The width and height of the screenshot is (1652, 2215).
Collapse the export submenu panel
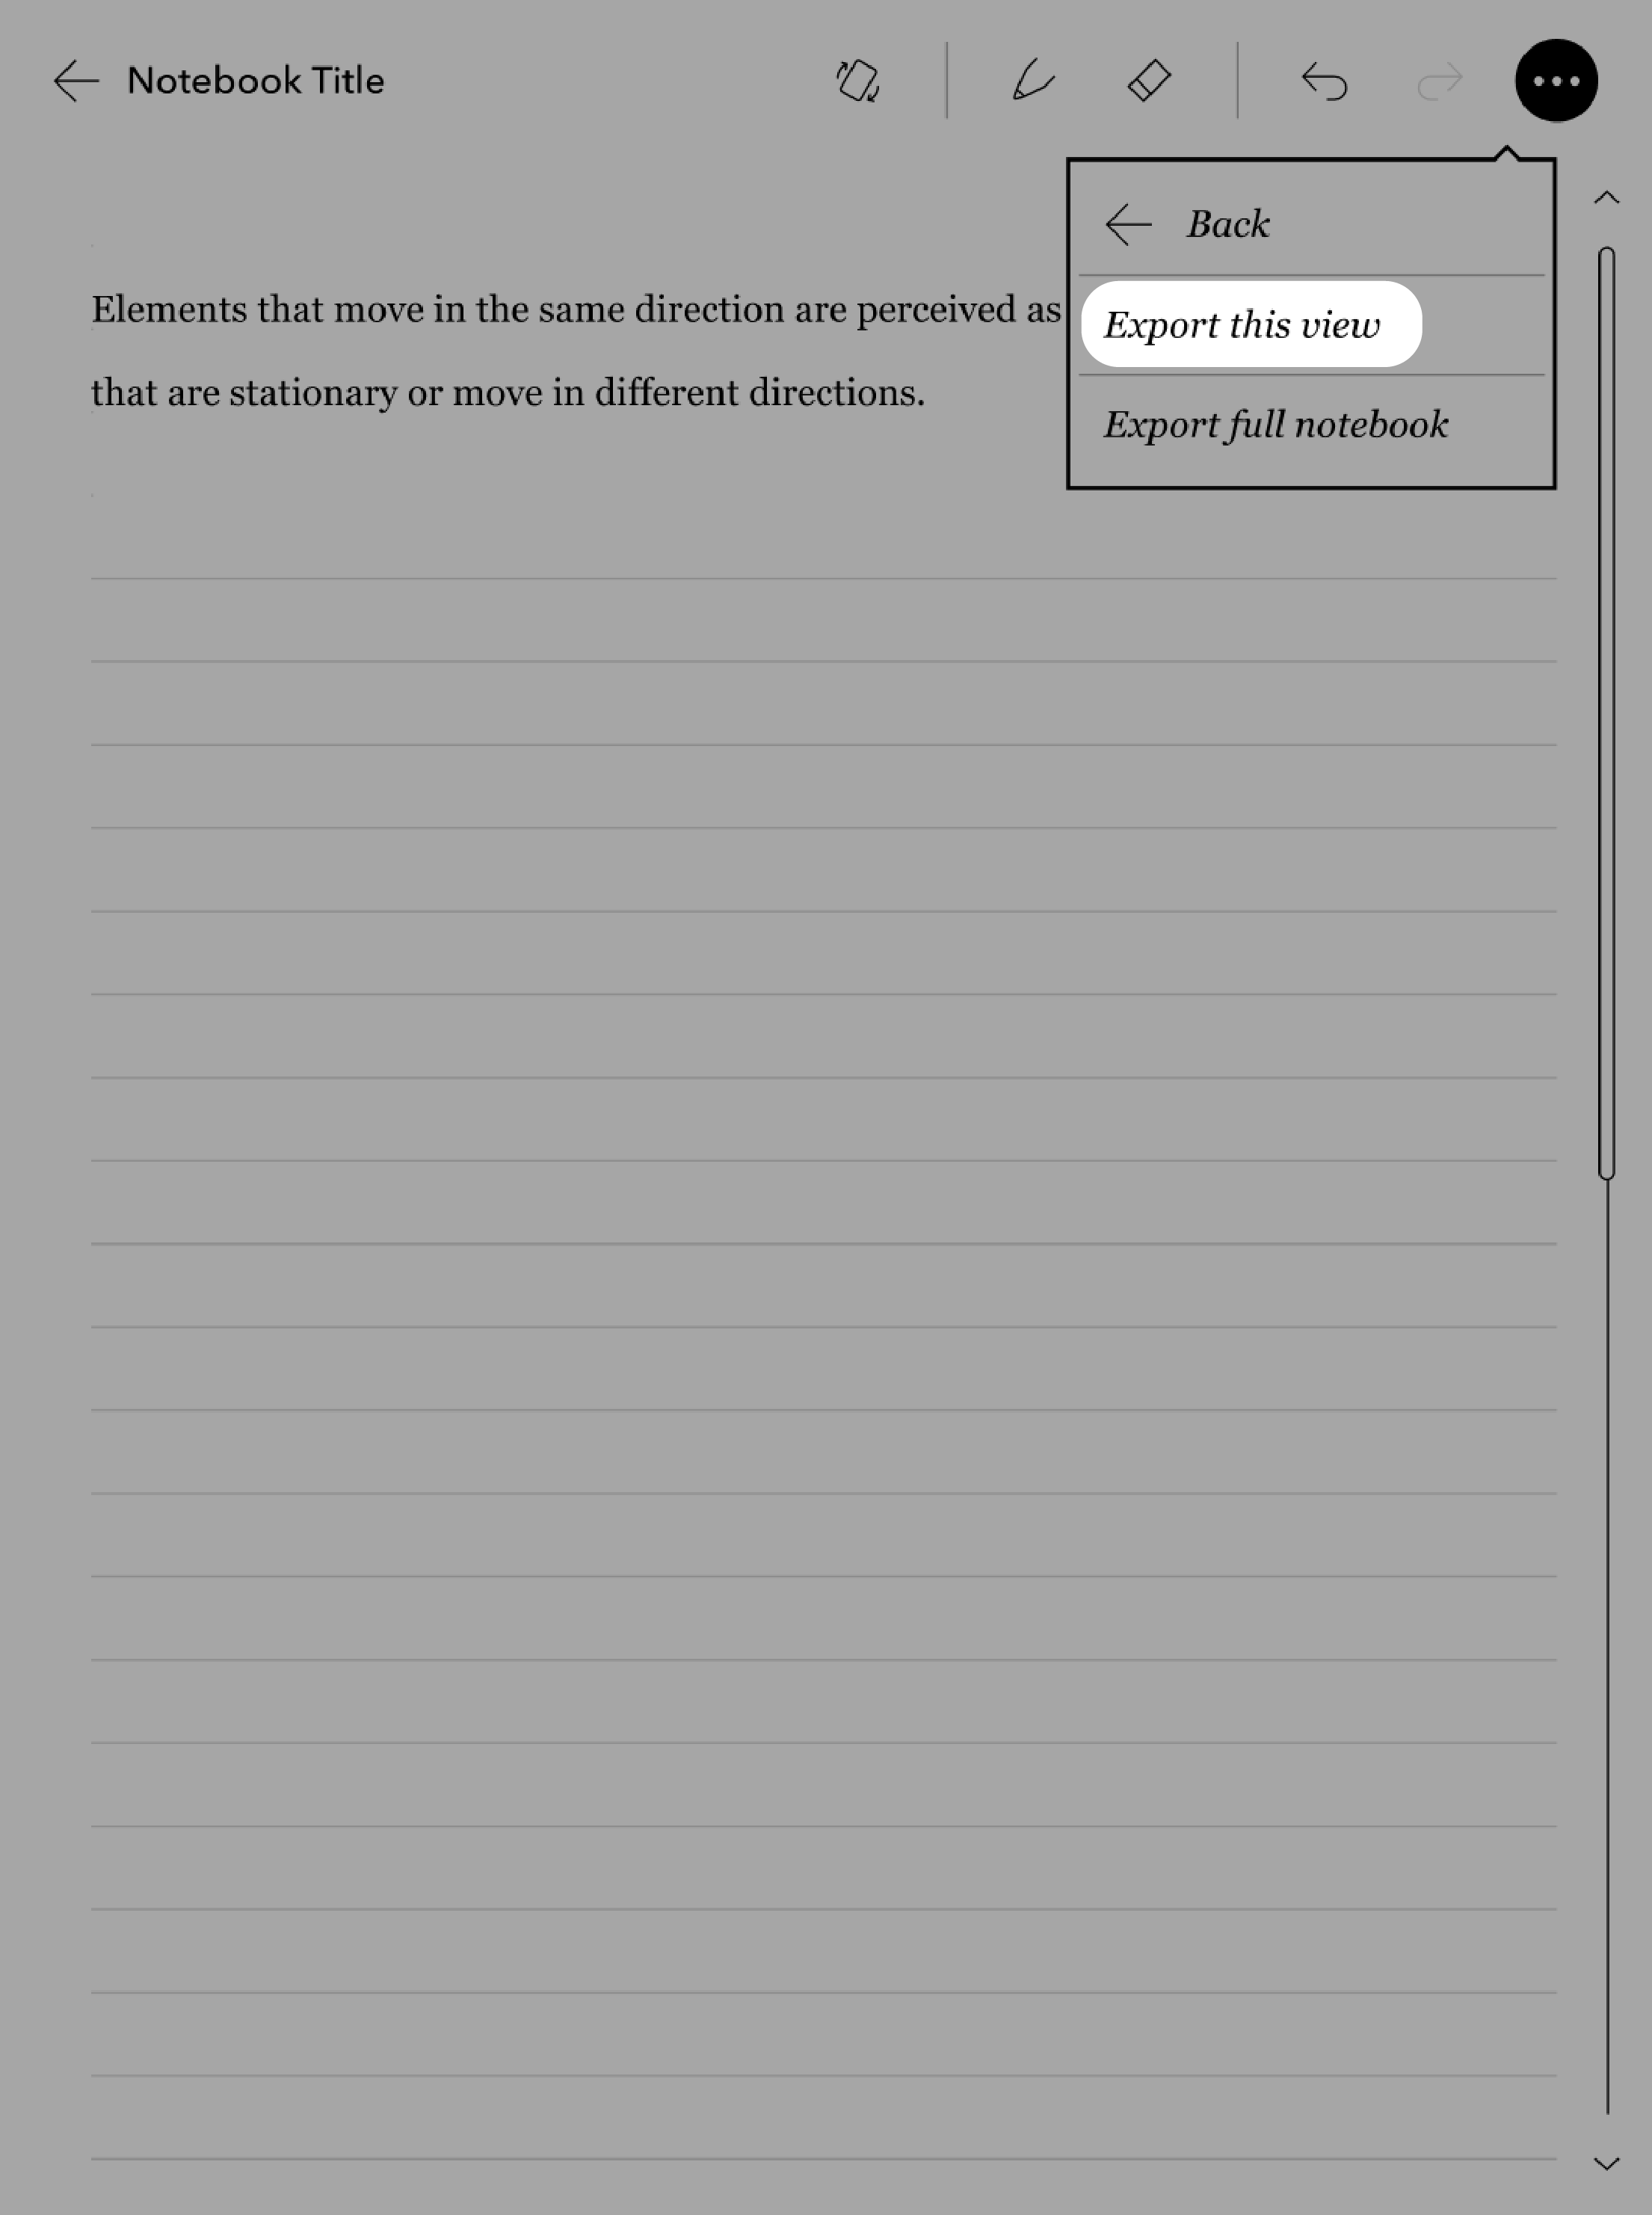pyautogui.click(x=1189, y=222)
